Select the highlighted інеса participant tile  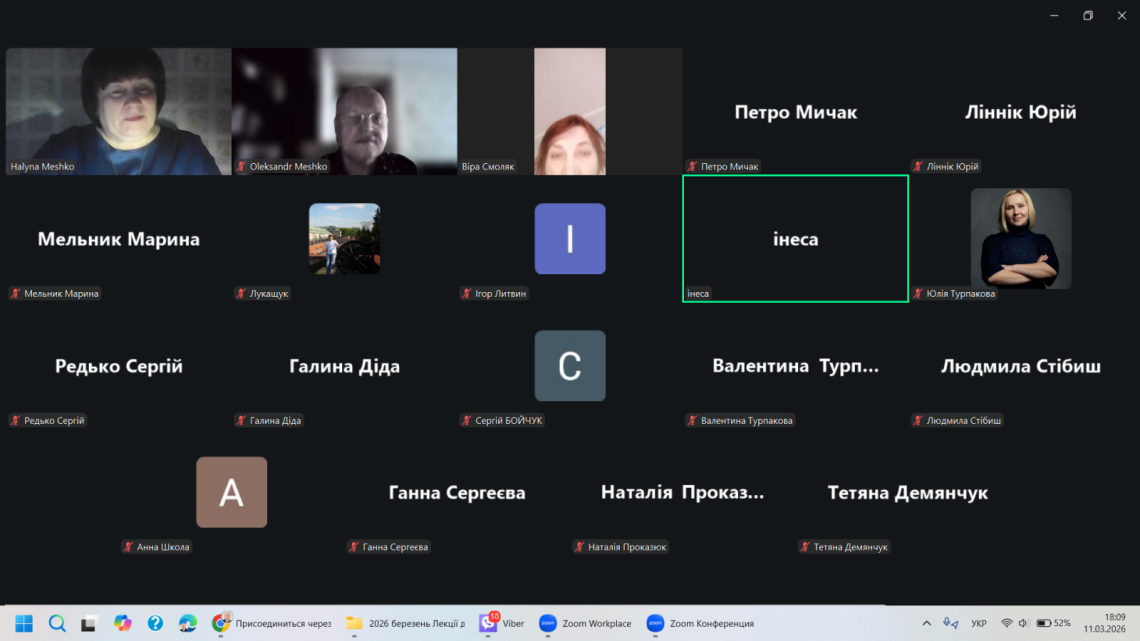795,238
